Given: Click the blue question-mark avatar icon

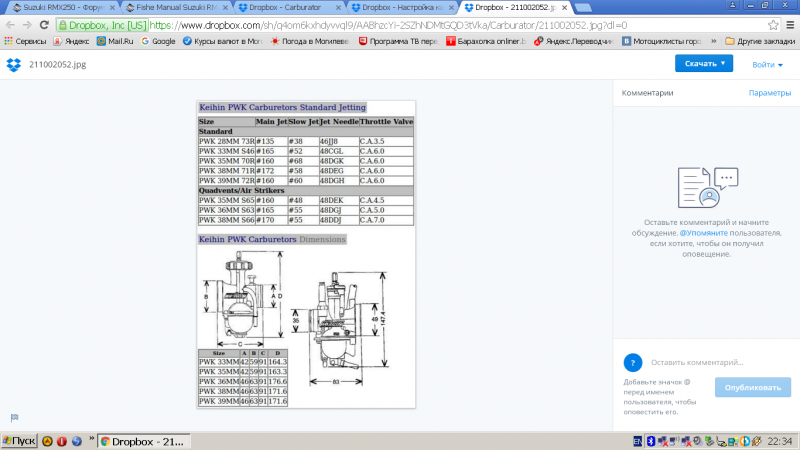Looking at the screenshot, I should click(633, 363).
